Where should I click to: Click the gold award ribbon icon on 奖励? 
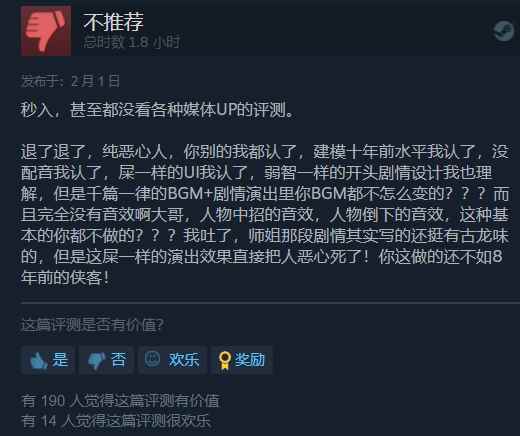225,360
